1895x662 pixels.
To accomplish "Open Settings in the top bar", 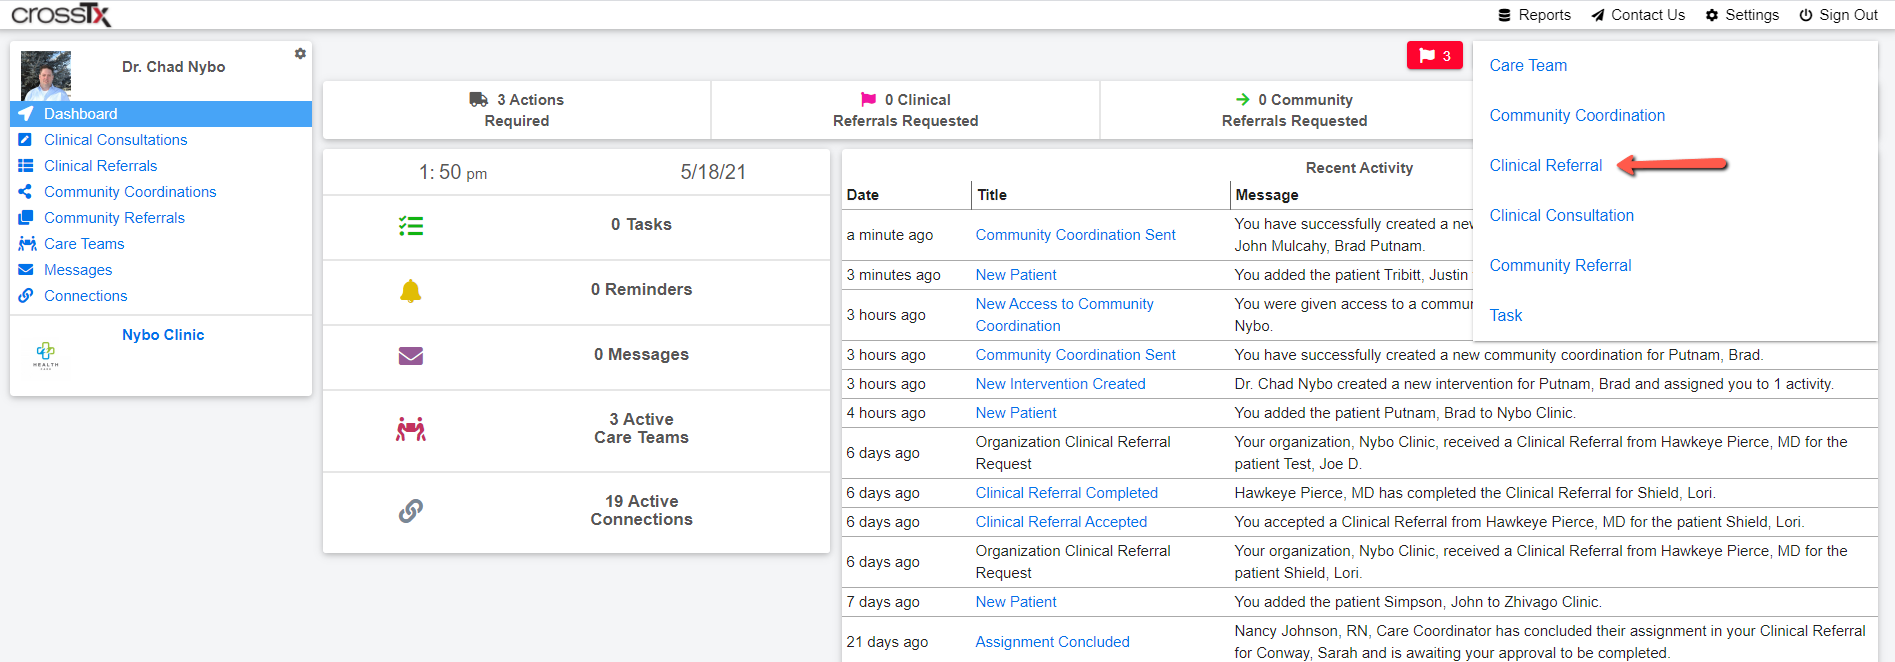I will [x=1742, y=15].
